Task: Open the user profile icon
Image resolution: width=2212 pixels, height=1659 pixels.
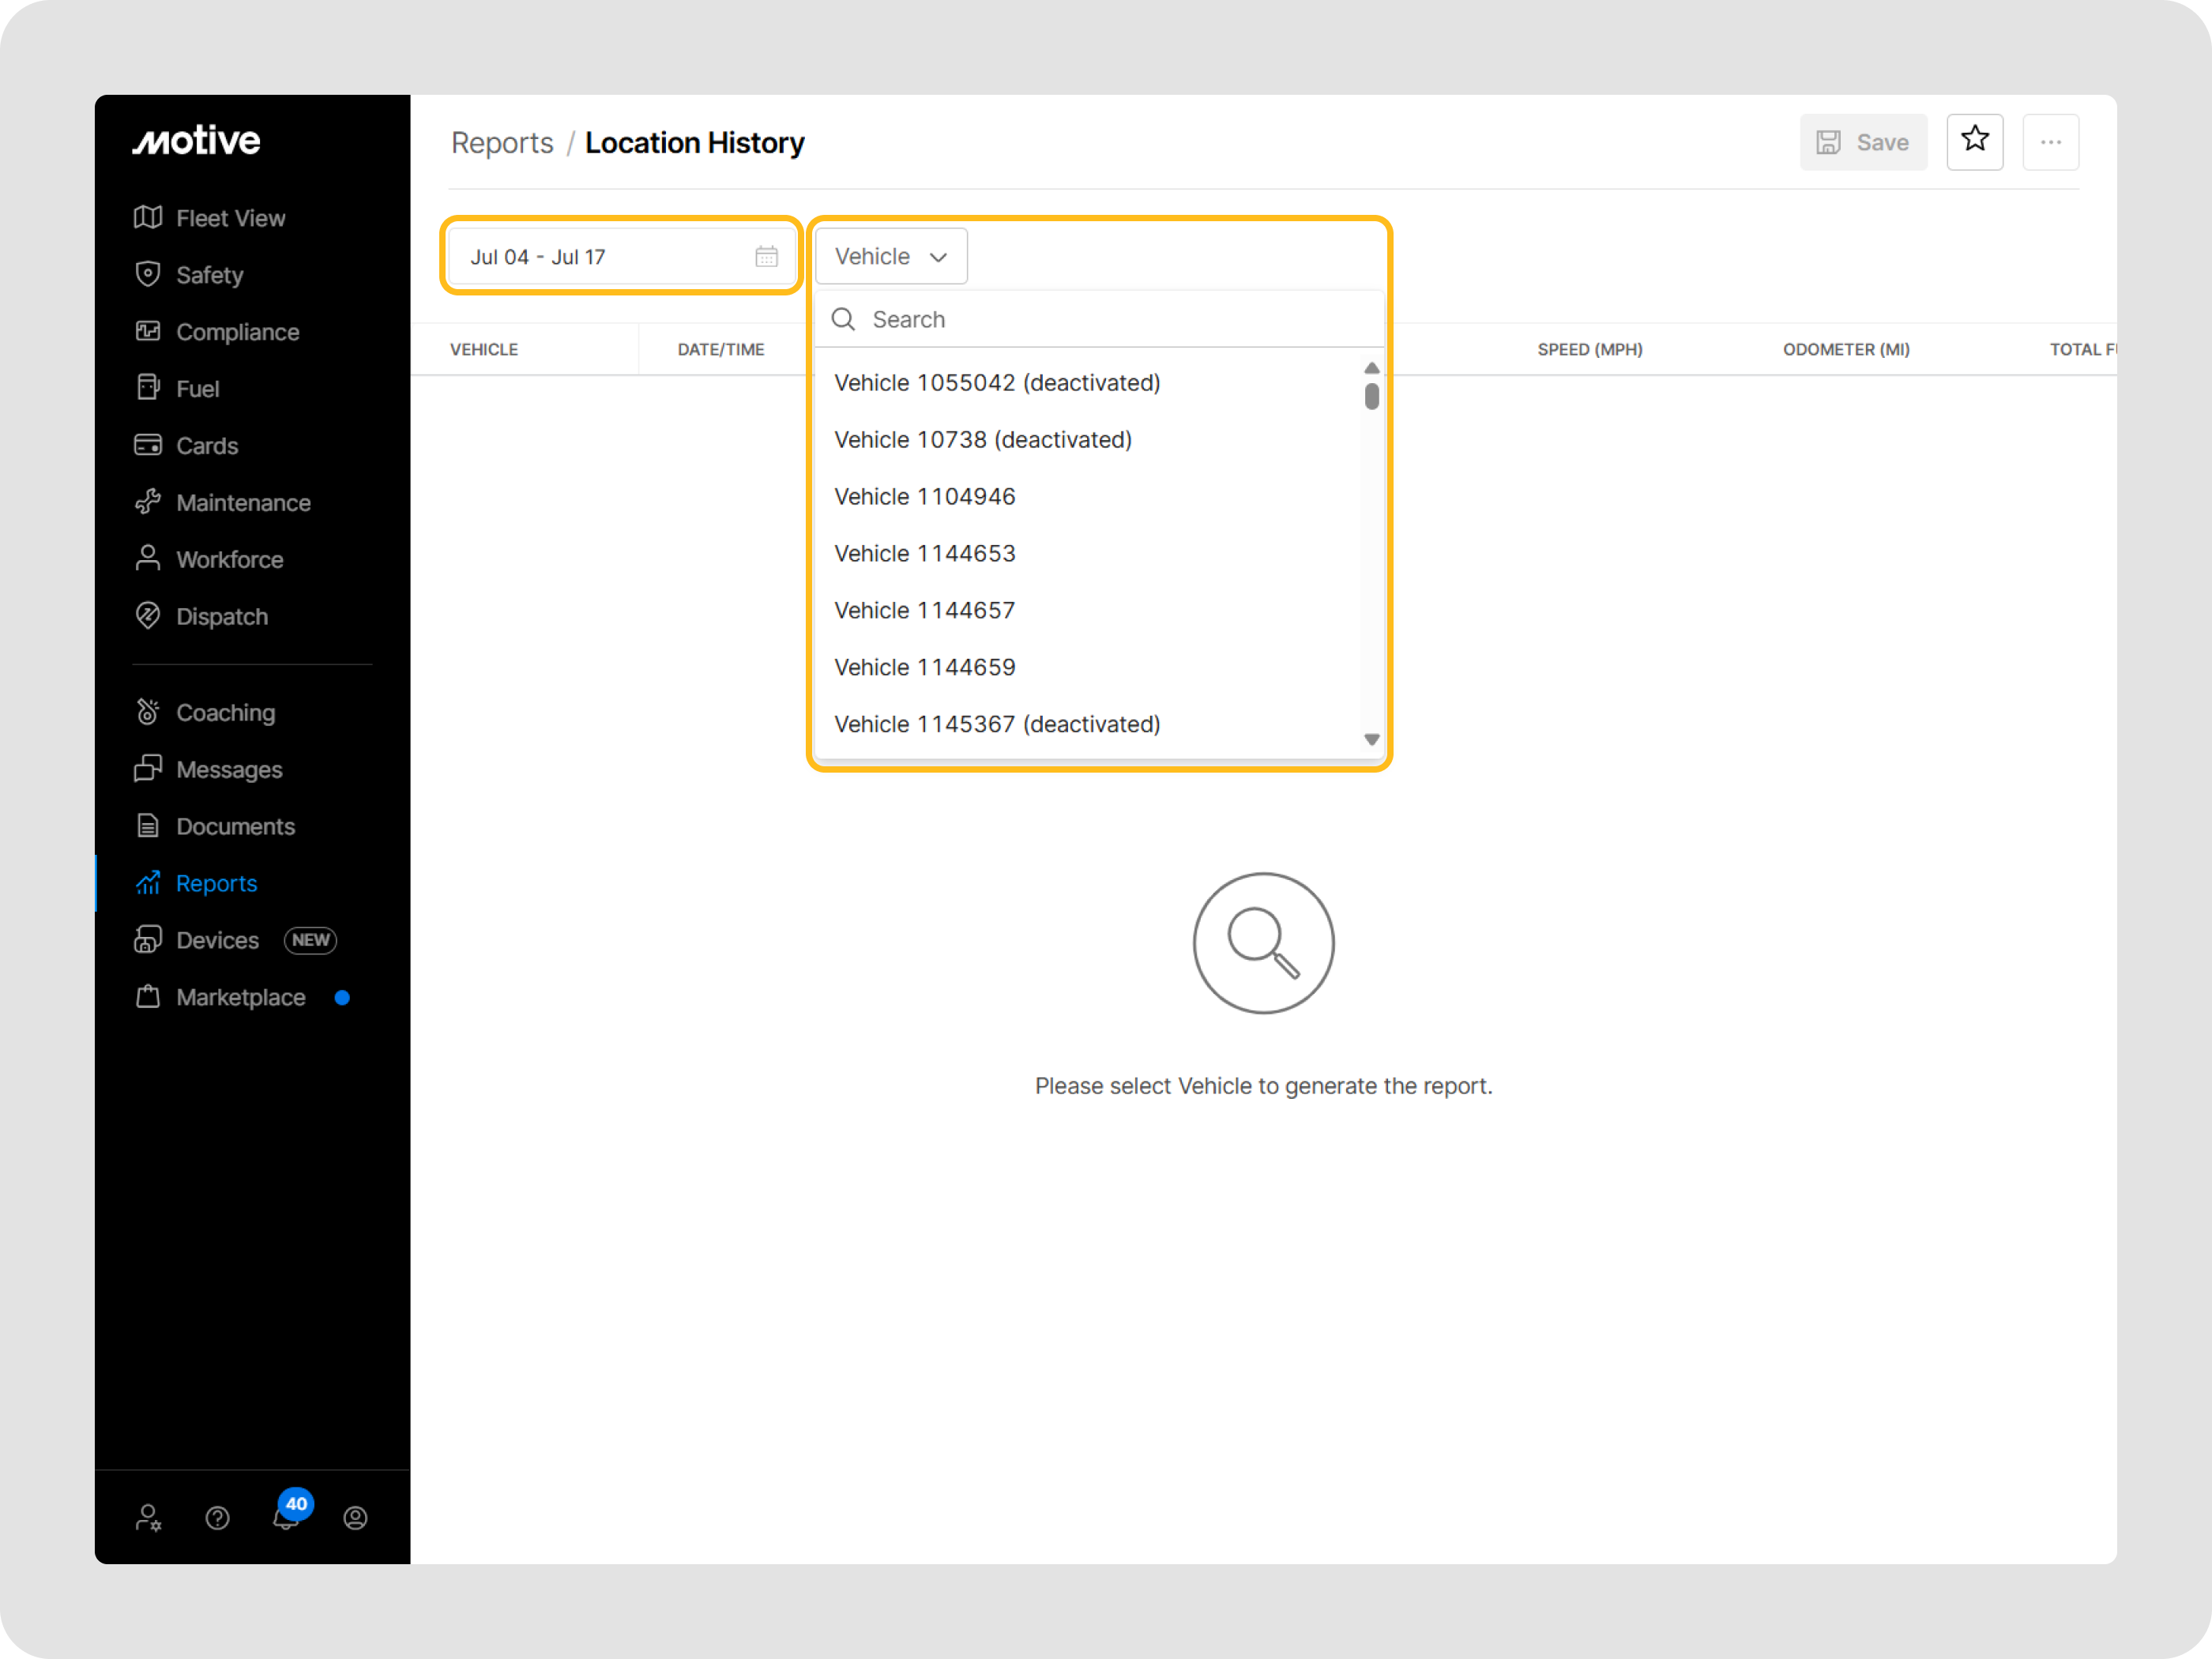Action: (355, 1518)
